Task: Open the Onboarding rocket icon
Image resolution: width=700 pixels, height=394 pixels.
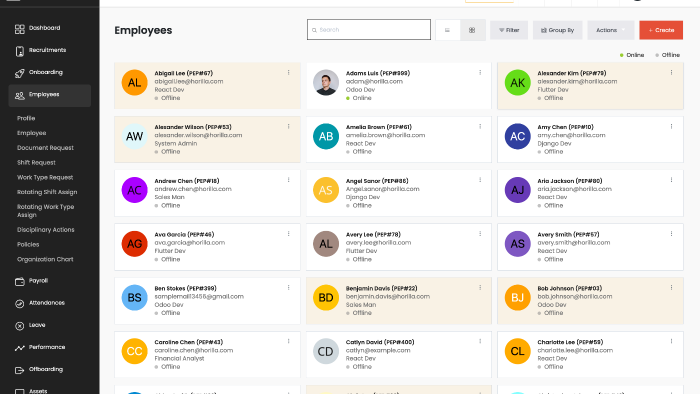Action: click(19, 73)
